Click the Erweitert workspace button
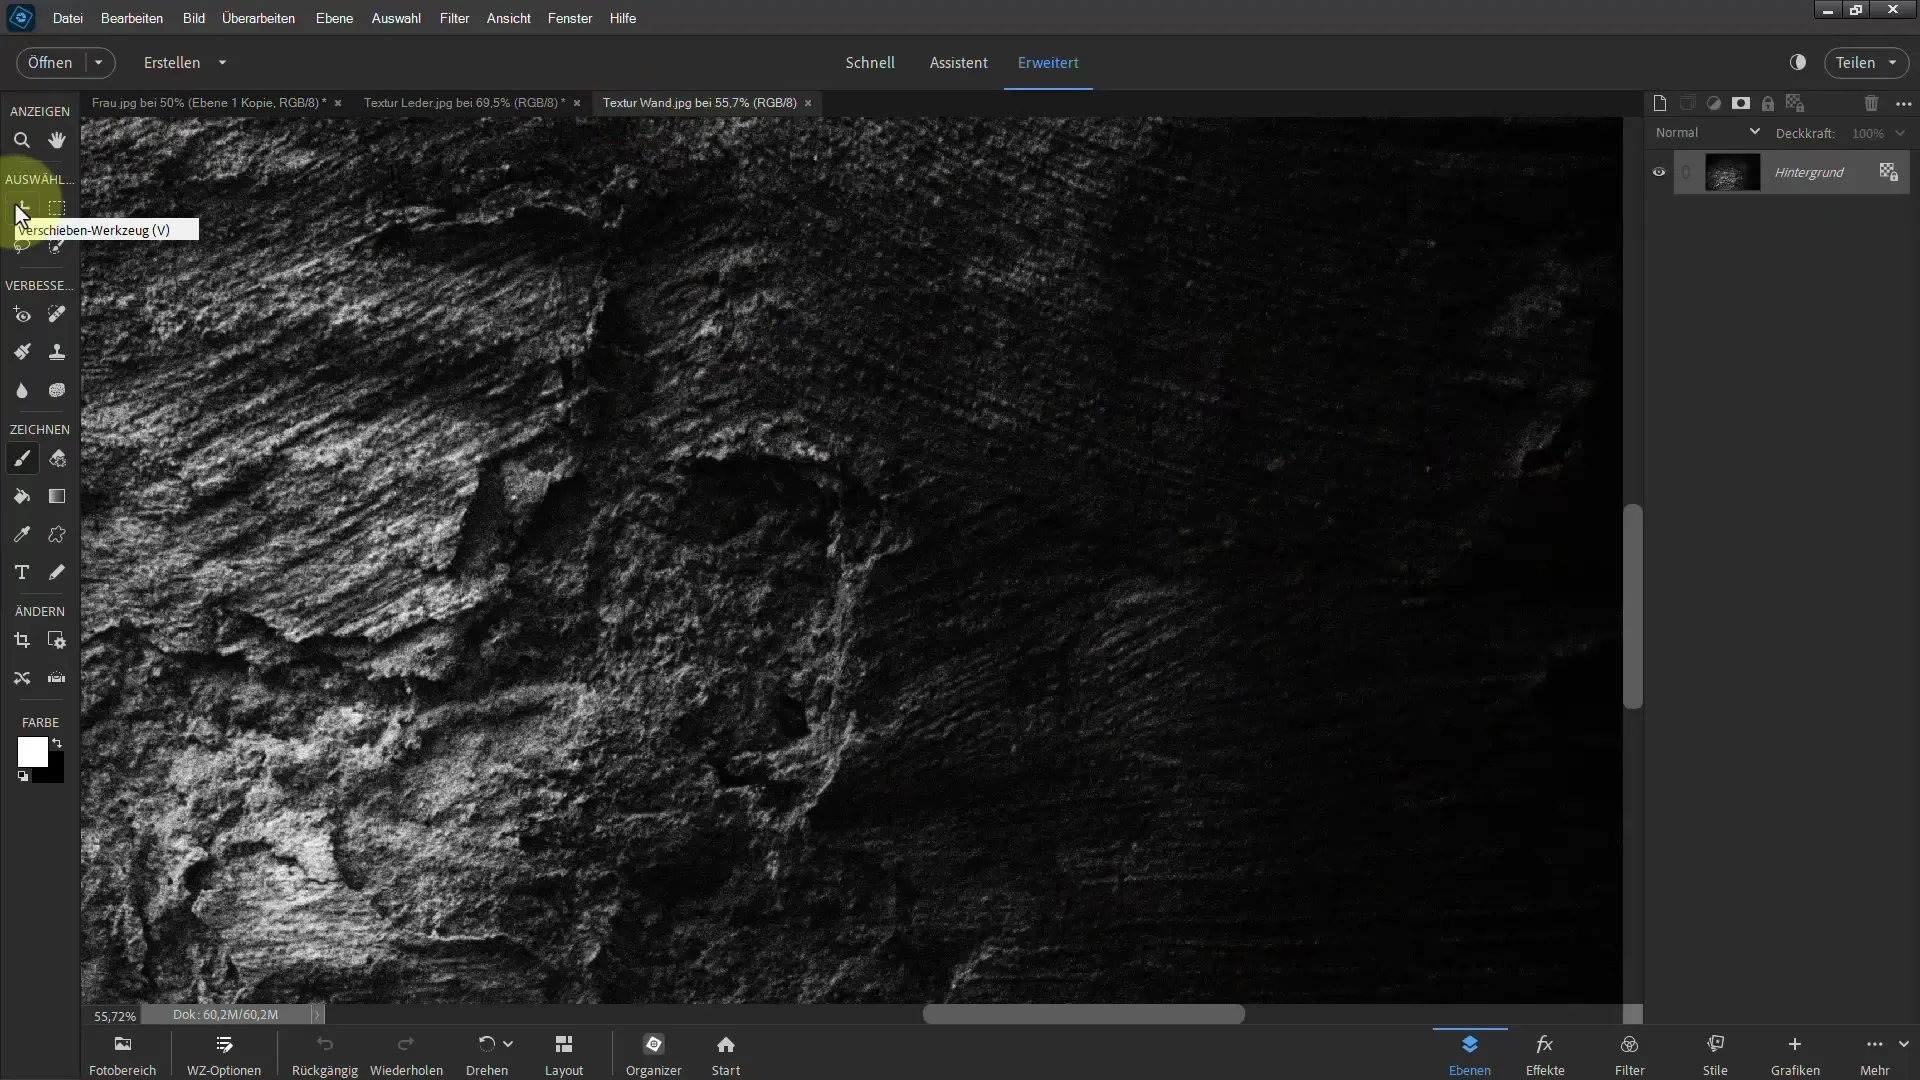Image resolution: width=1920 pixels, height=1080 pixels. 1048,62
